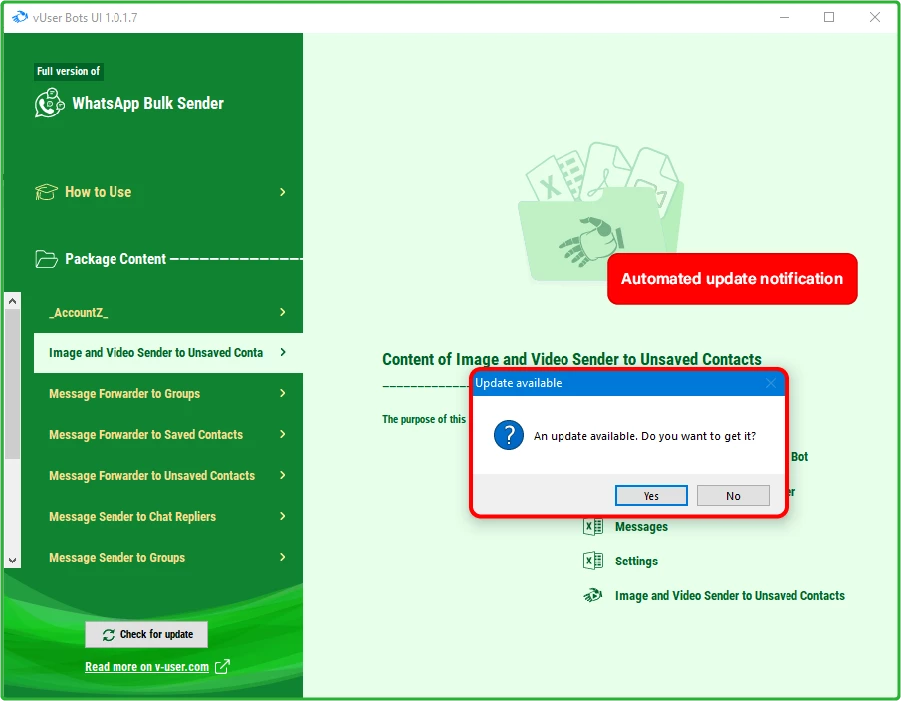Click the Excel icon beside Messages
This screenshot has height=701, width=901.
[592, 526]
